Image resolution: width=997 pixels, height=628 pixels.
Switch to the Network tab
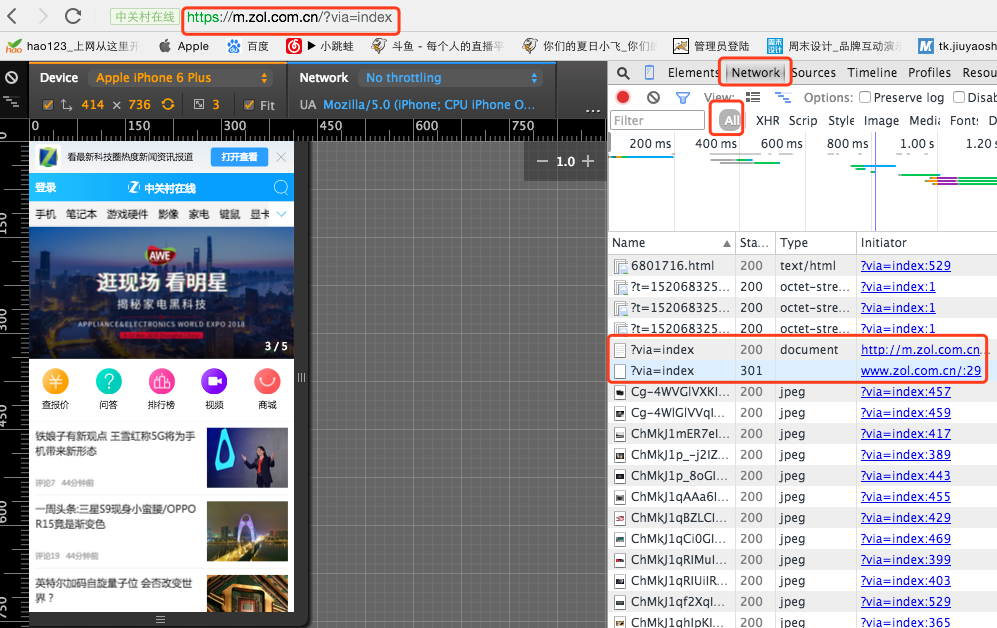pyautogui.click(x=755, y=72)
